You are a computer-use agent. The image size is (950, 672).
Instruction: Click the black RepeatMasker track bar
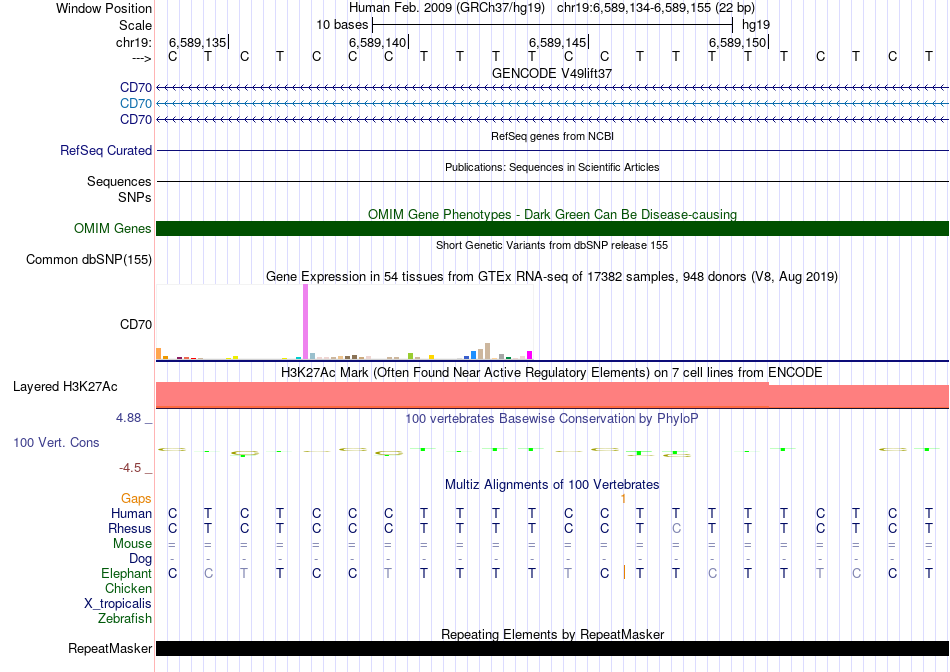(552, 648)
